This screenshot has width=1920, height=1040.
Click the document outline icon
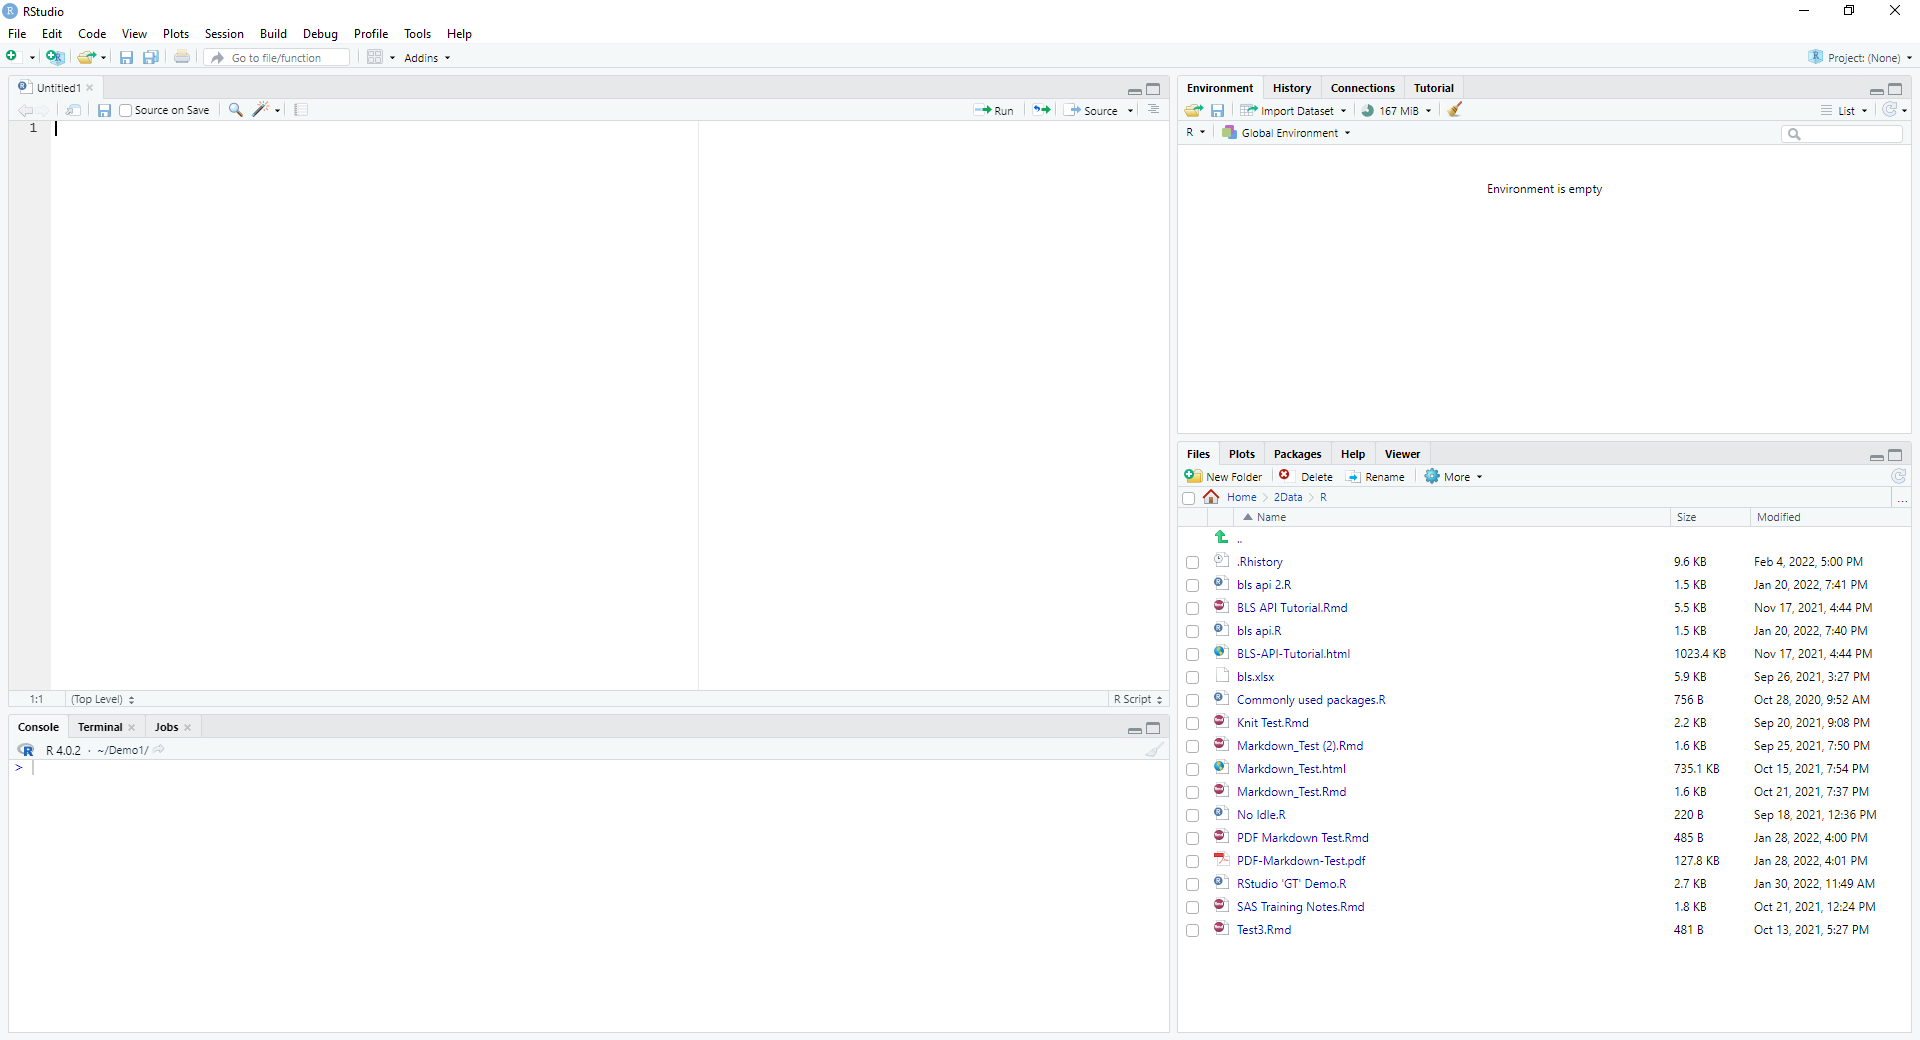click(1154, 110)
